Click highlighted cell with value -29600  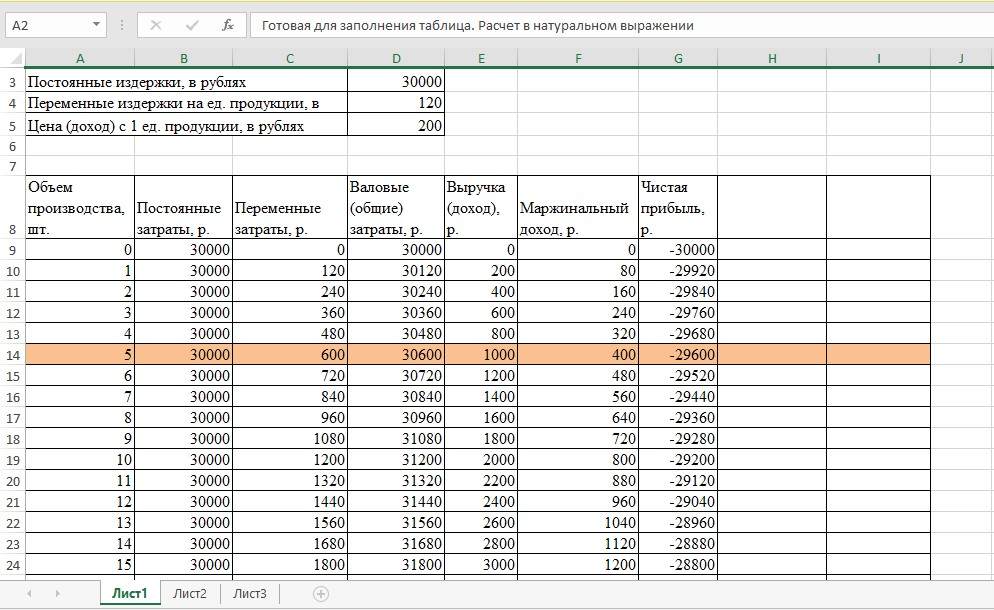678,354
